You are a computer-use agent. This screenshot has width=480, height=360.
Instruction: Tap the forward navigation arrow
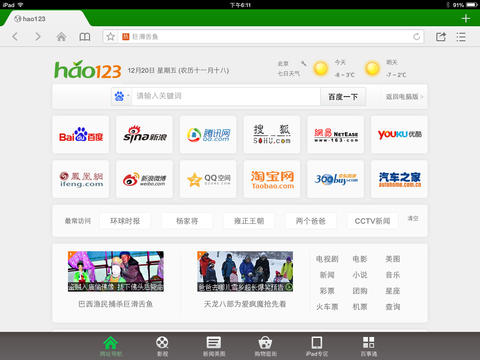click(x=38, y=36)
